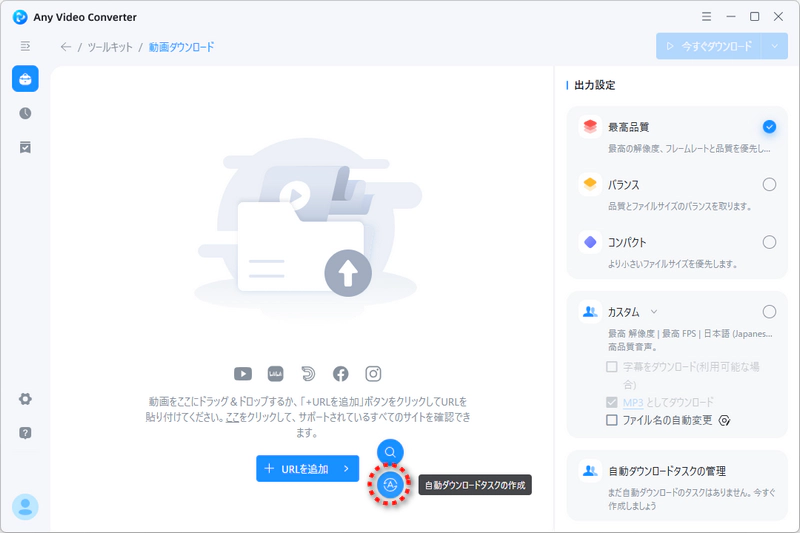
Task: Toggle the MP3としてダウンロード checkbox
Action: point(612,402)
